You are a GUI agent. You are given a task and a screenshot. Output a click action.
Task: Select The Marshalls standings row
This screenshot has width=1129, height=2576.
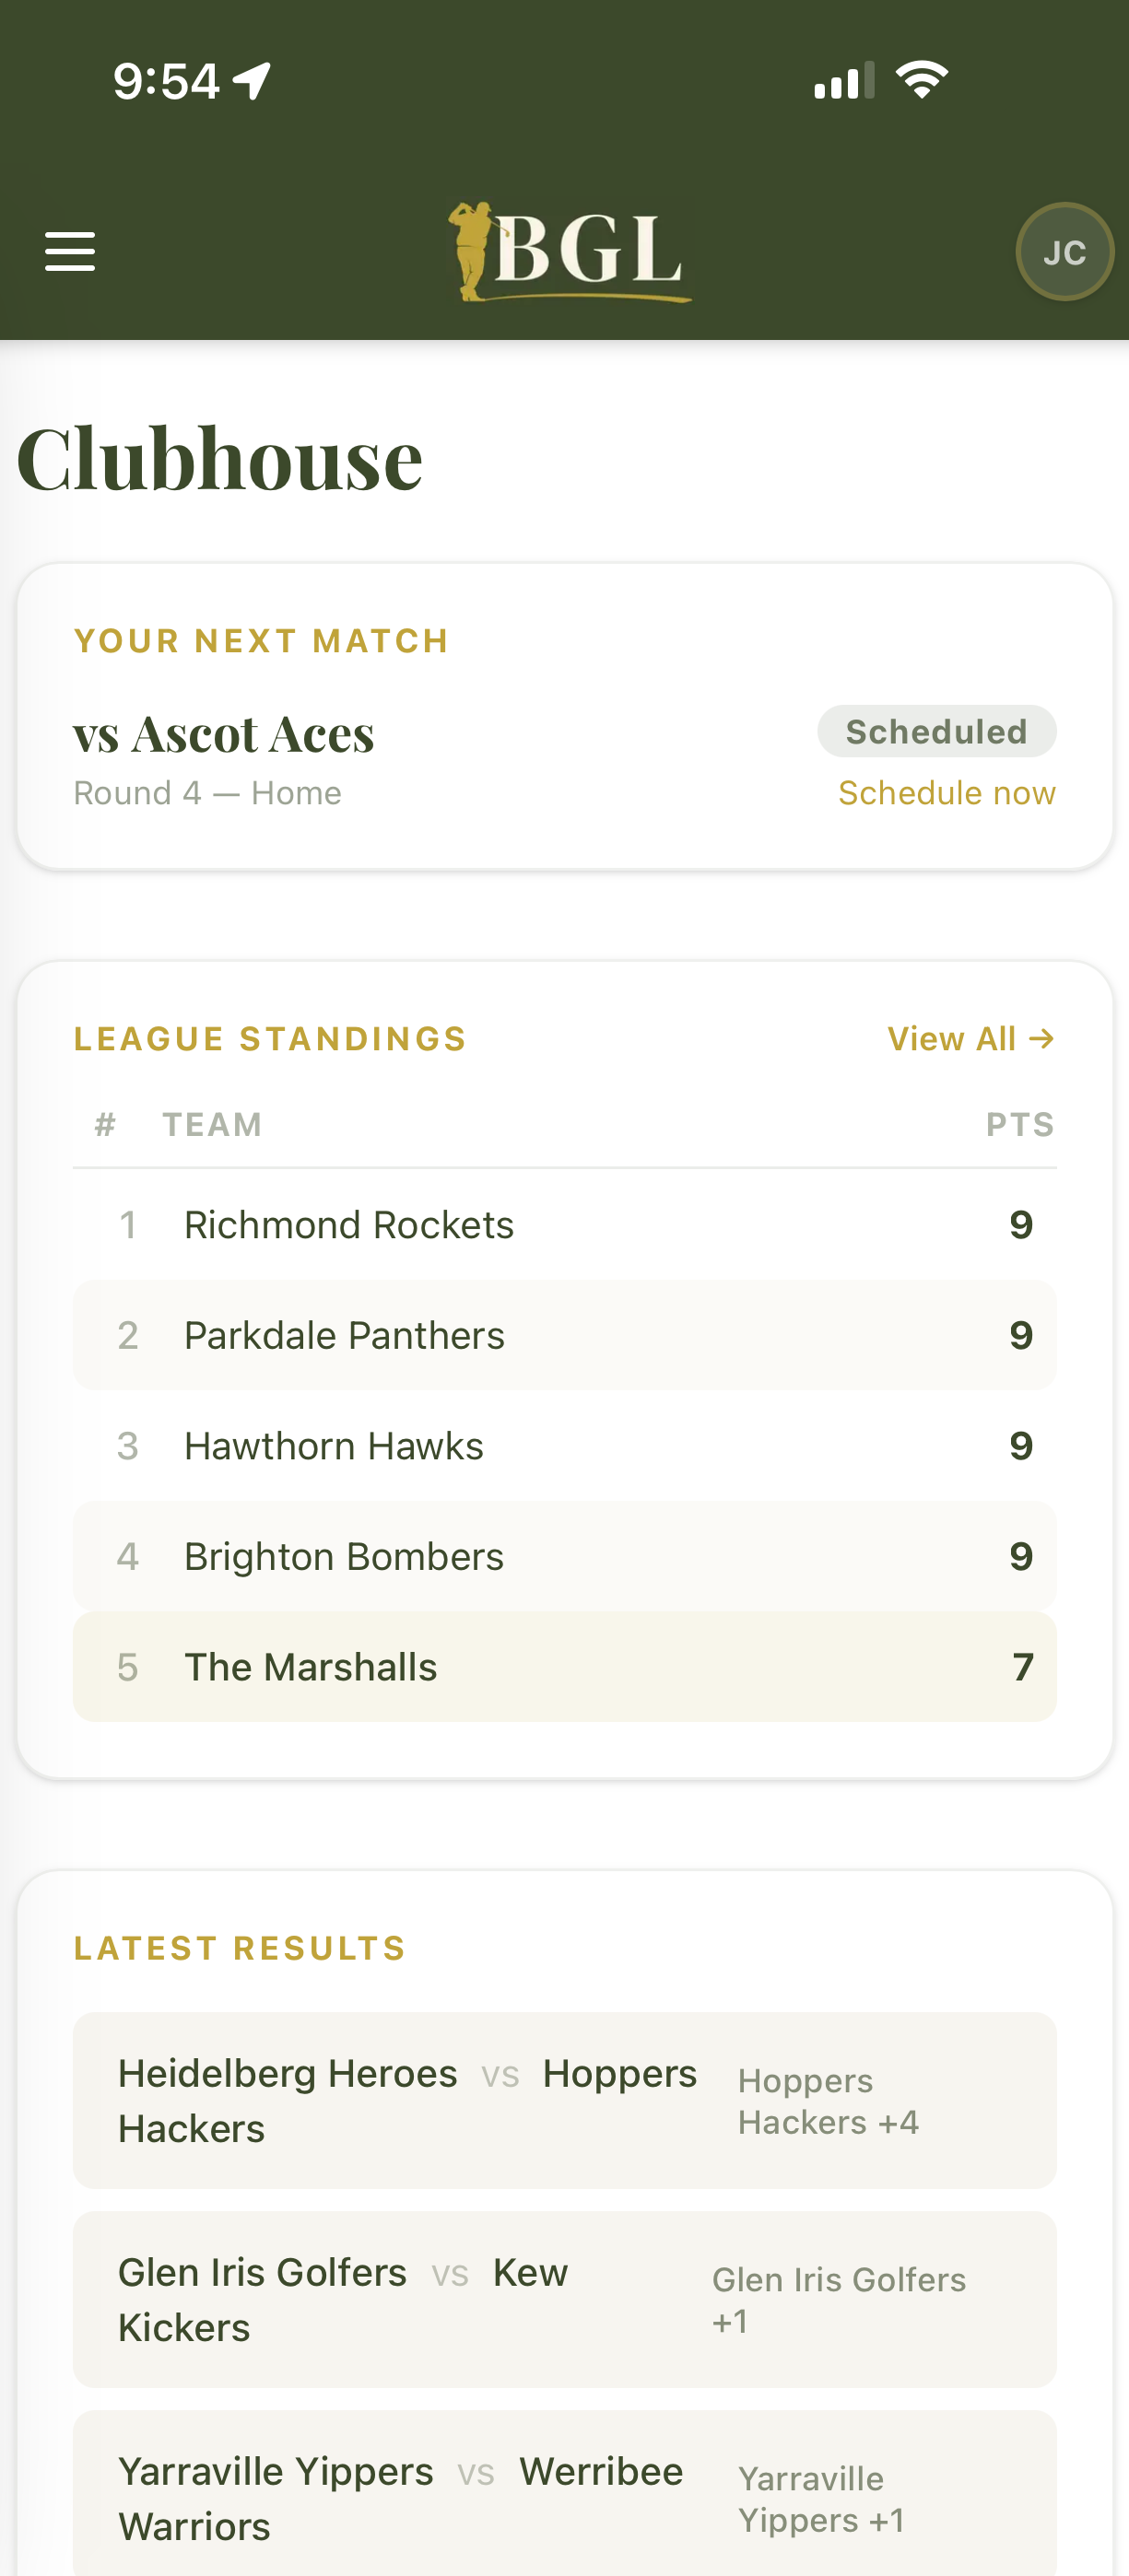[x=564, y=1666]
